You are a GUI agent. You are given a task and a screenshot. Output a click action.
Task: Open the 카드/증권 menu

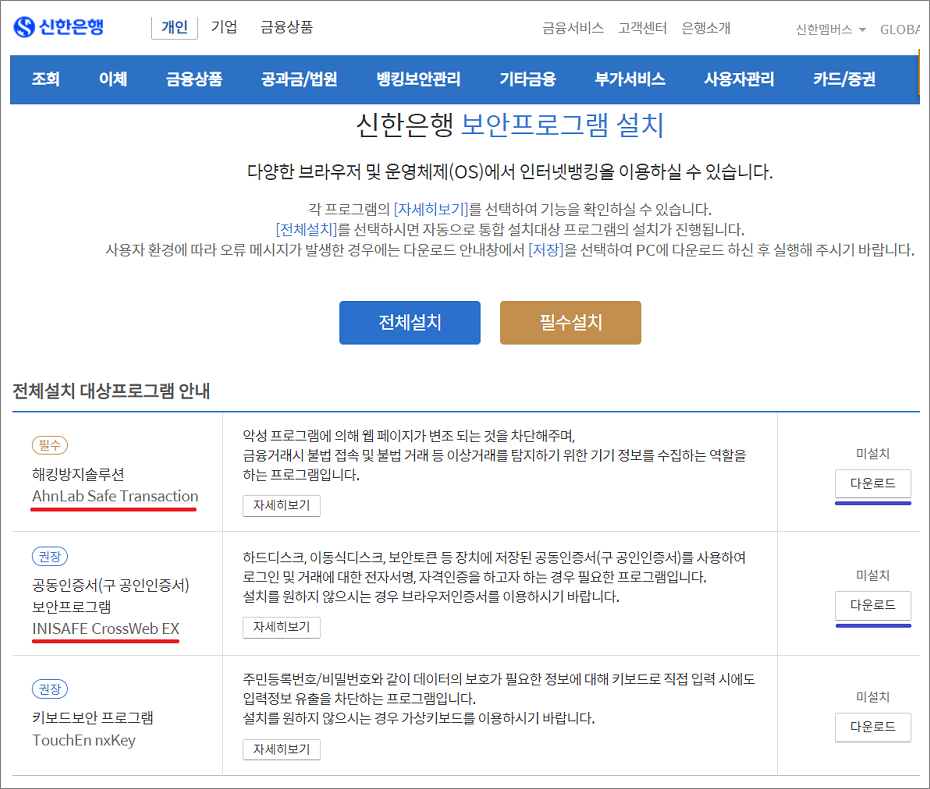(x=844, y=79)
